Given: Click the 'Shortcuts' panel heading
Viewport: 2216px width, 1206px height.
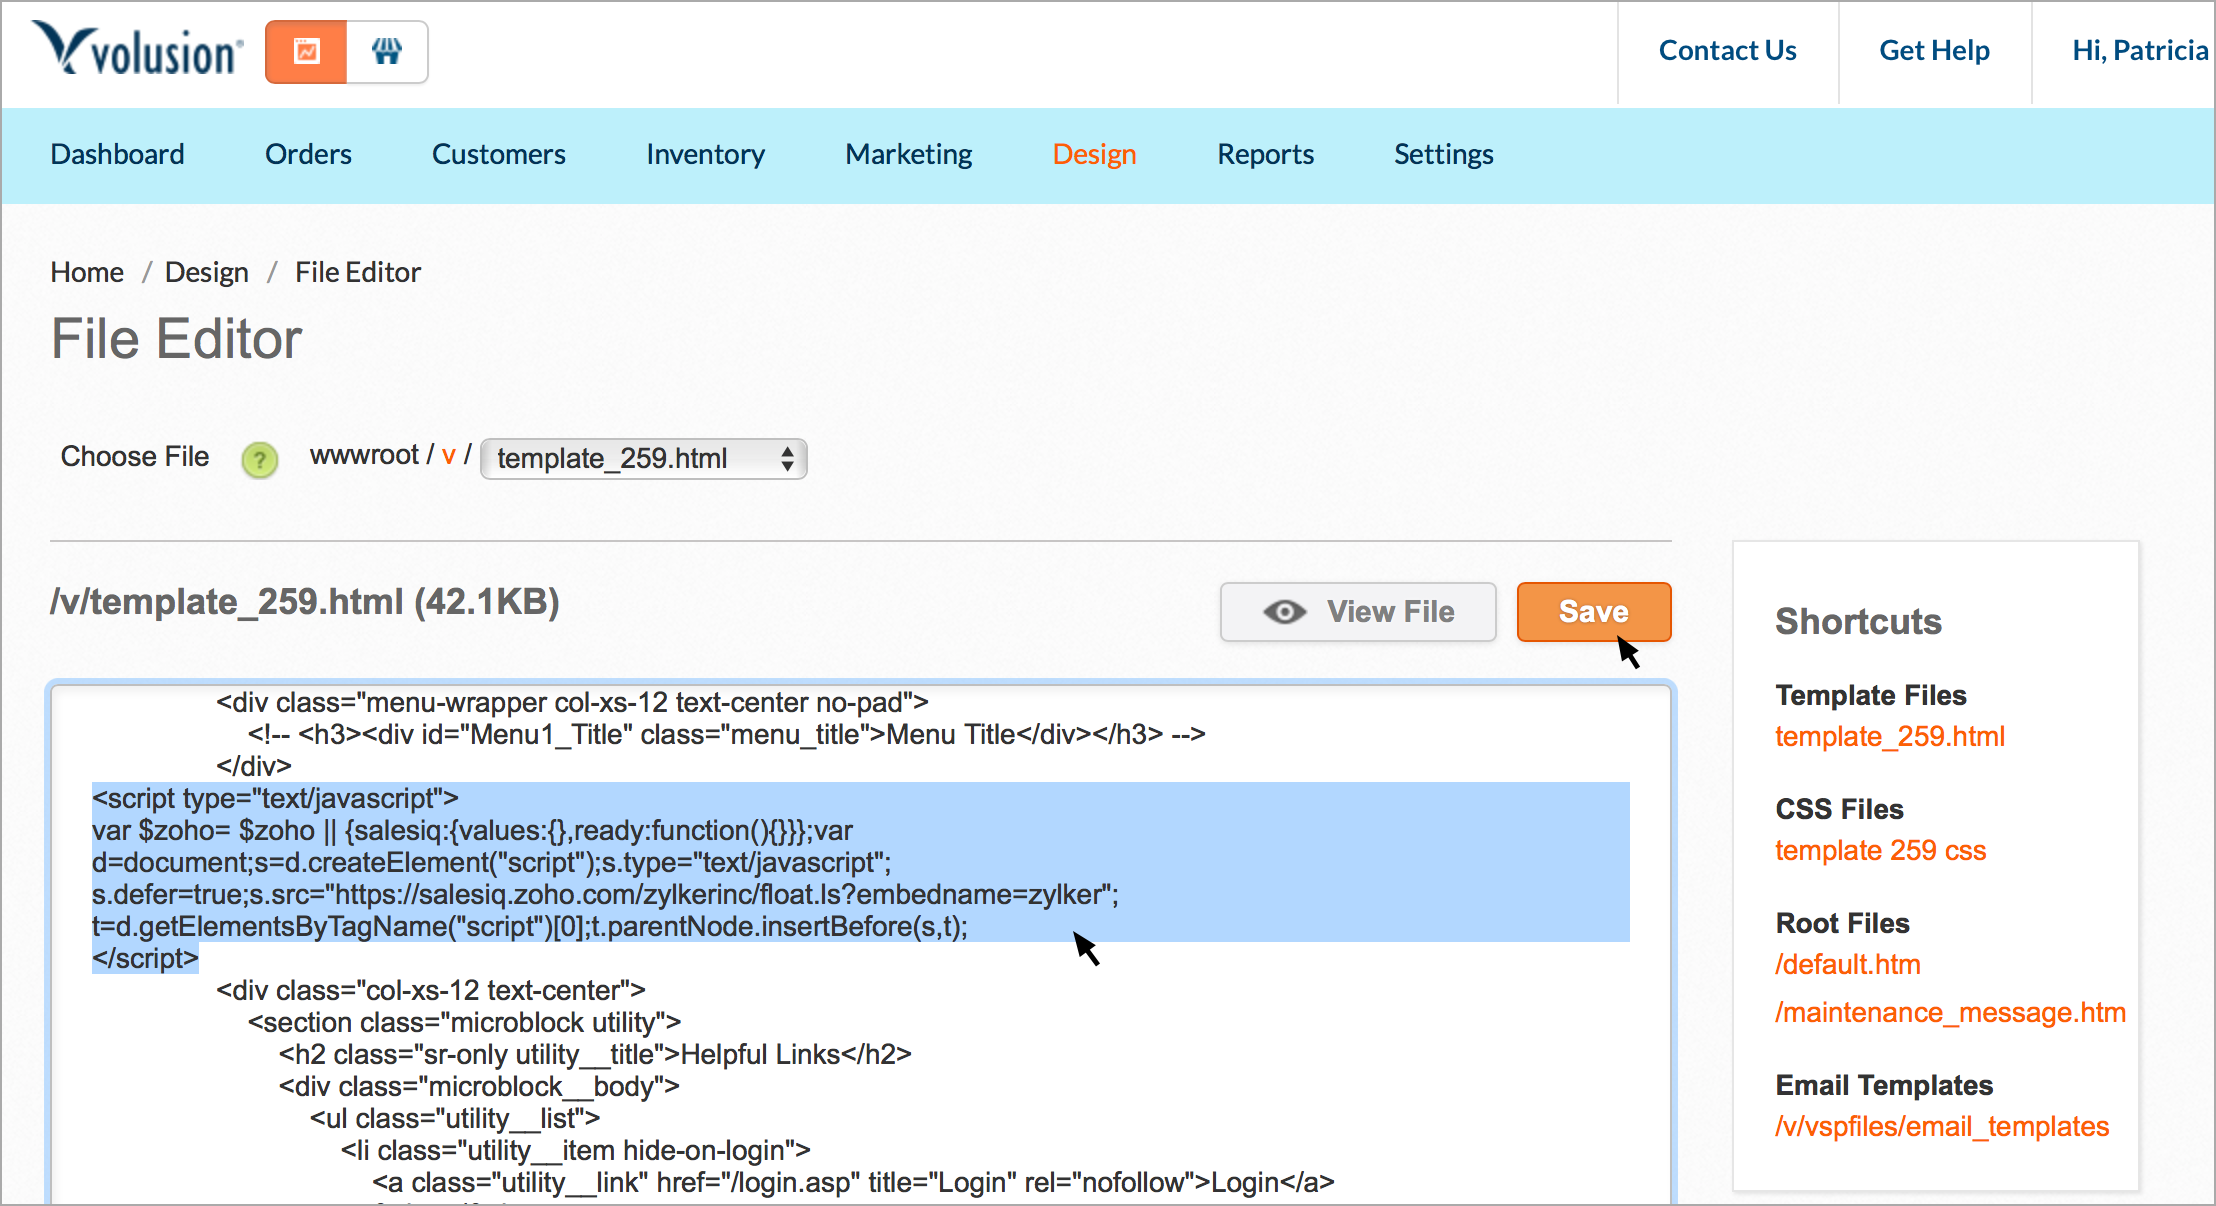Looking at the screenshot, I should click(x=1858, y=622).
